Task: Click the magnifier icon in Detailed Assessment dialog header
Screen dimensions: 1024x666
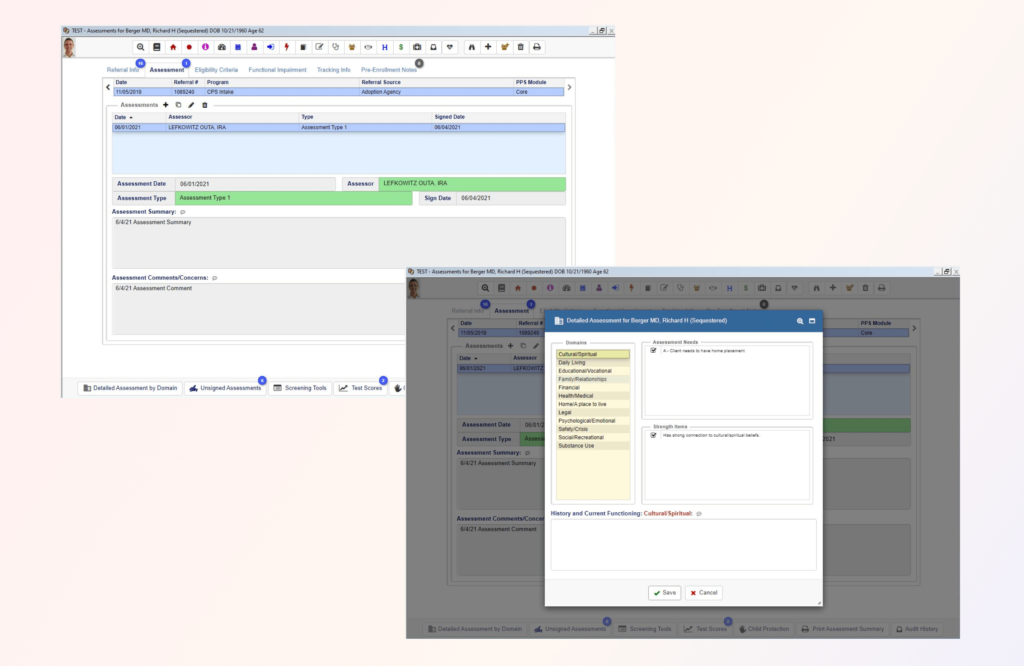Action: click(x=800, y=321)
